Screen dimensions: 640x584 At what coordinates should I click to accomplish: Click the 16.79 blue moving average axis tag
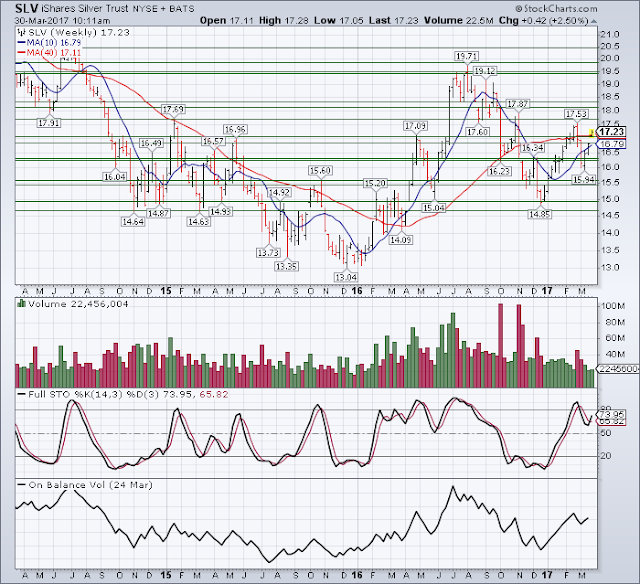click(x=611, y=144)
